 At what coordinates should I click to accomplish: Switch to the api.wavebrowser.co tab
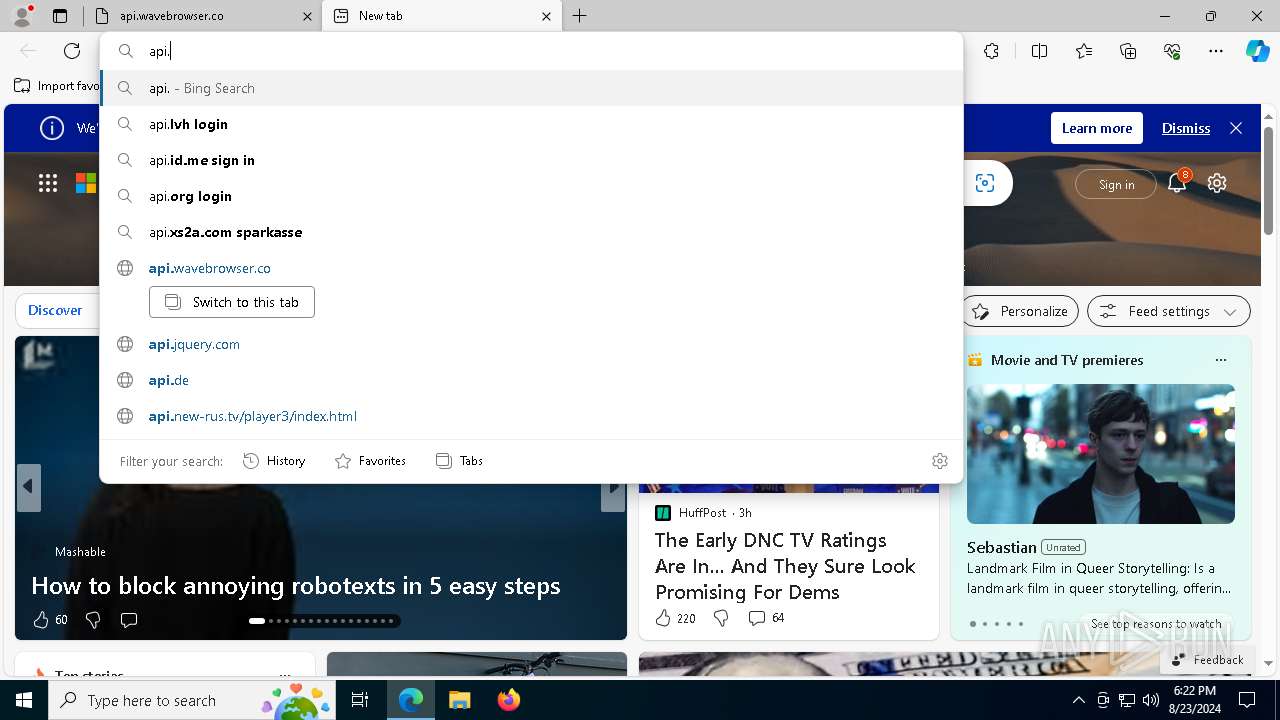[200, 16]
